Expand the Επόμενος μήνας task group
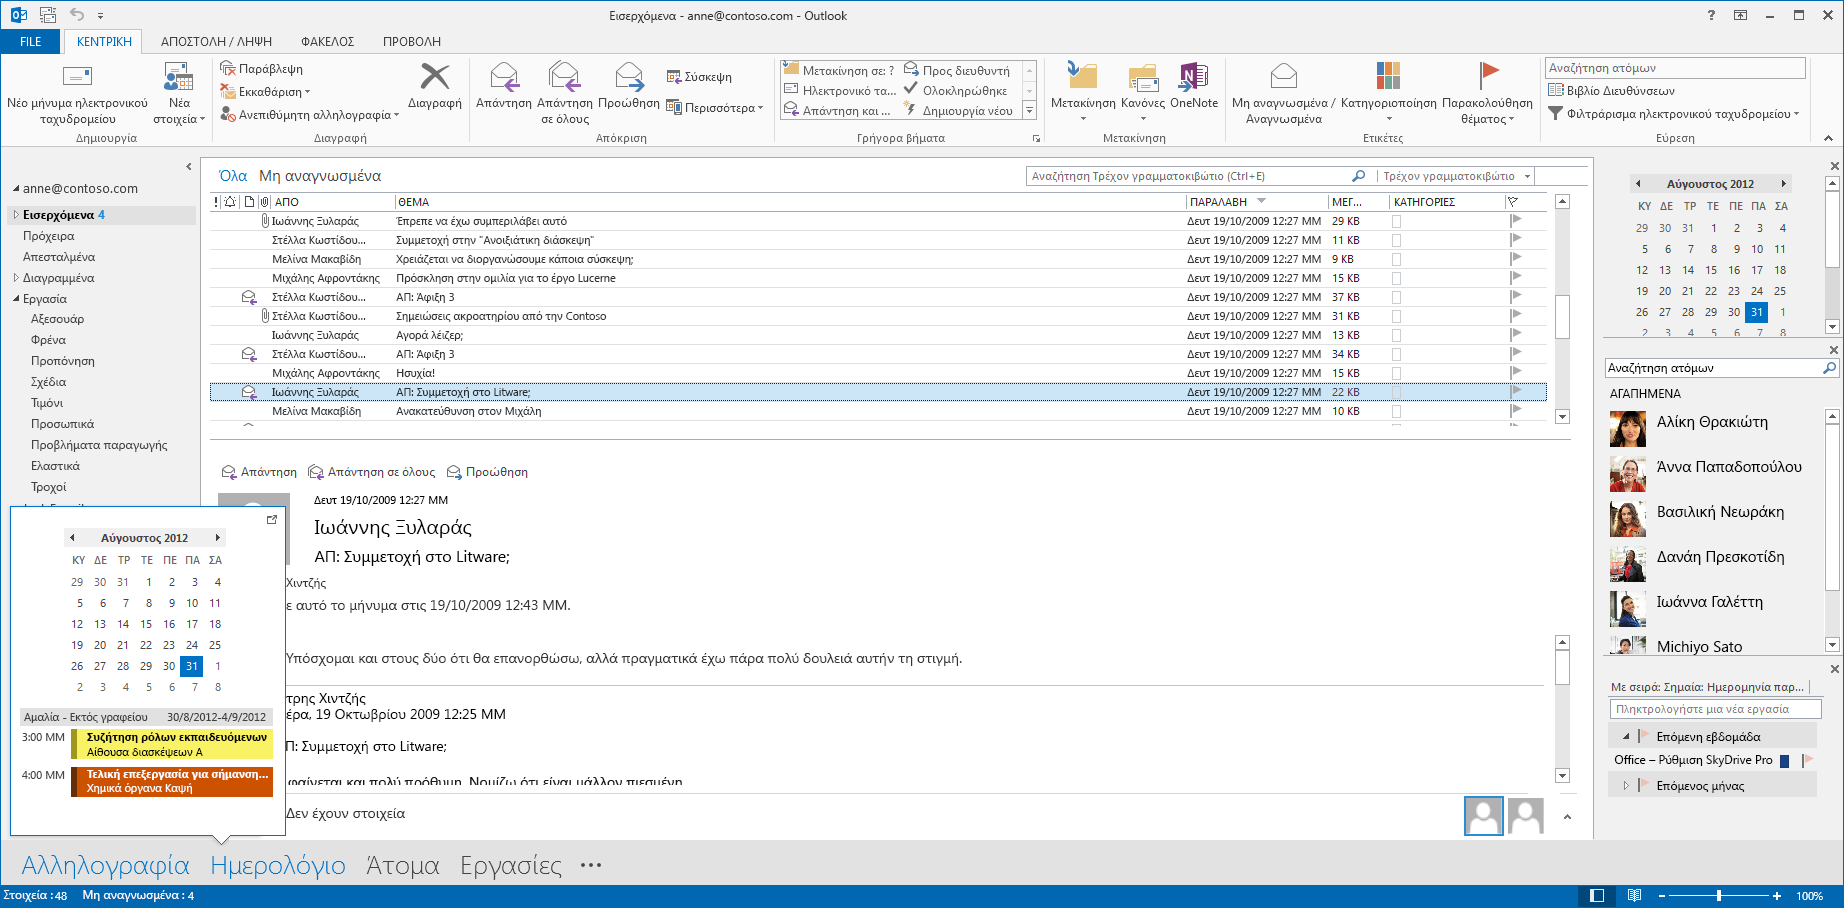1844x908 pixels. pyautogui.click(x=1626, y=786)
